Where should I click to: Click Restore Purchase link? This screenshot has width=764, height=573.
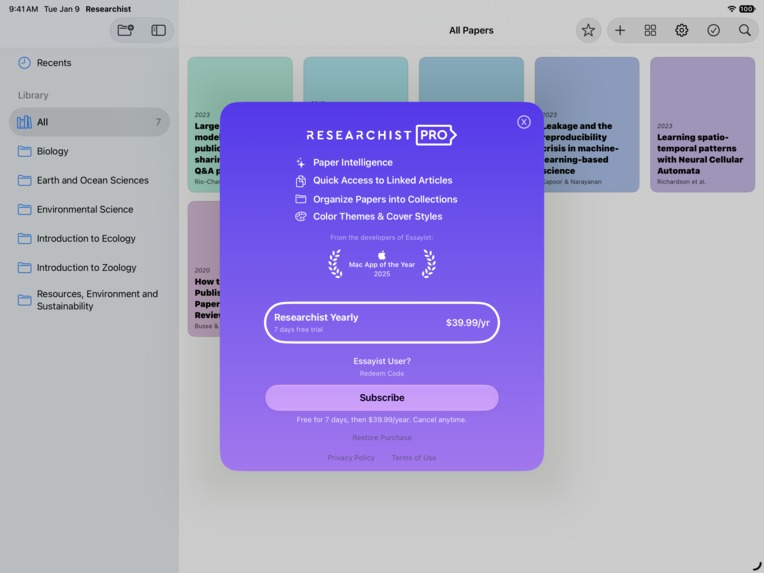pyautogui.click(x=382, y=438)
